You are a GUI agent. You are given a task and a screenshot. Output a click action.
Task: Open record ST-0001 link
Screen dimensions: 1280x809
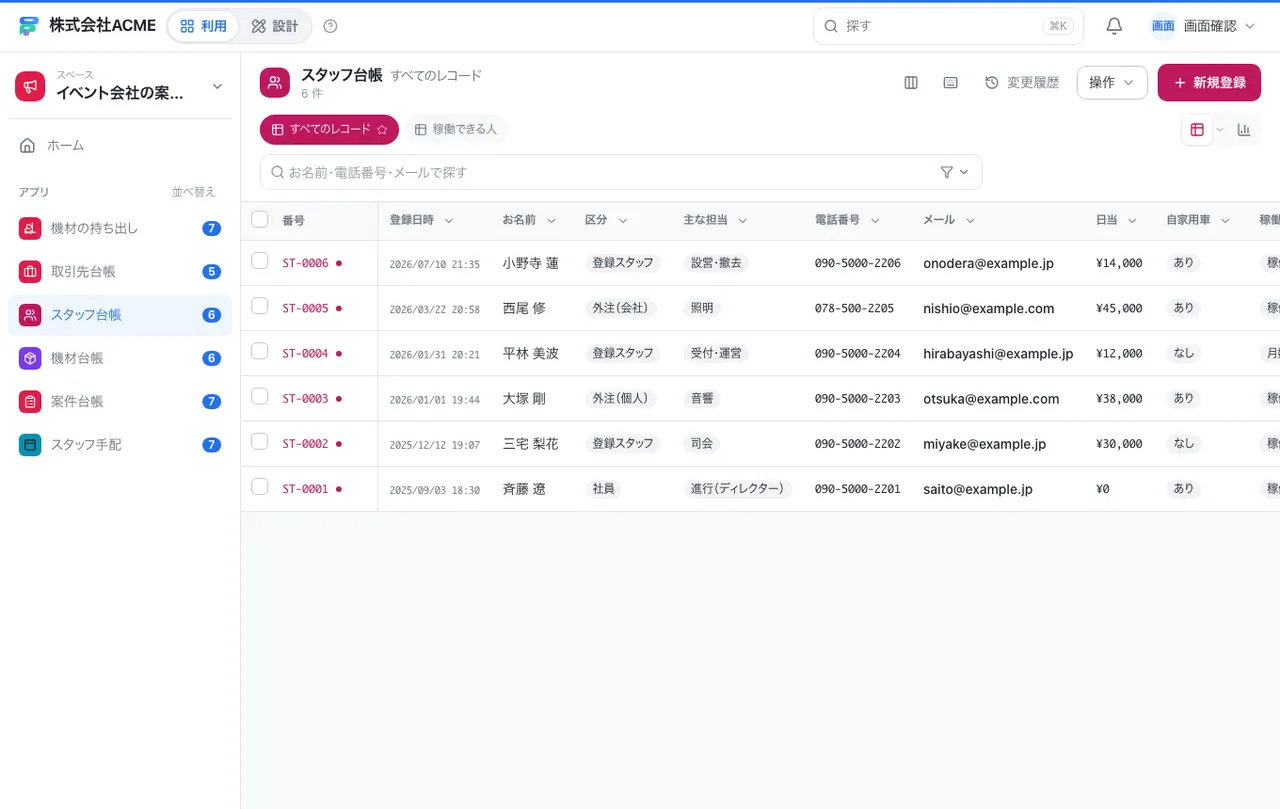(305, 490)
